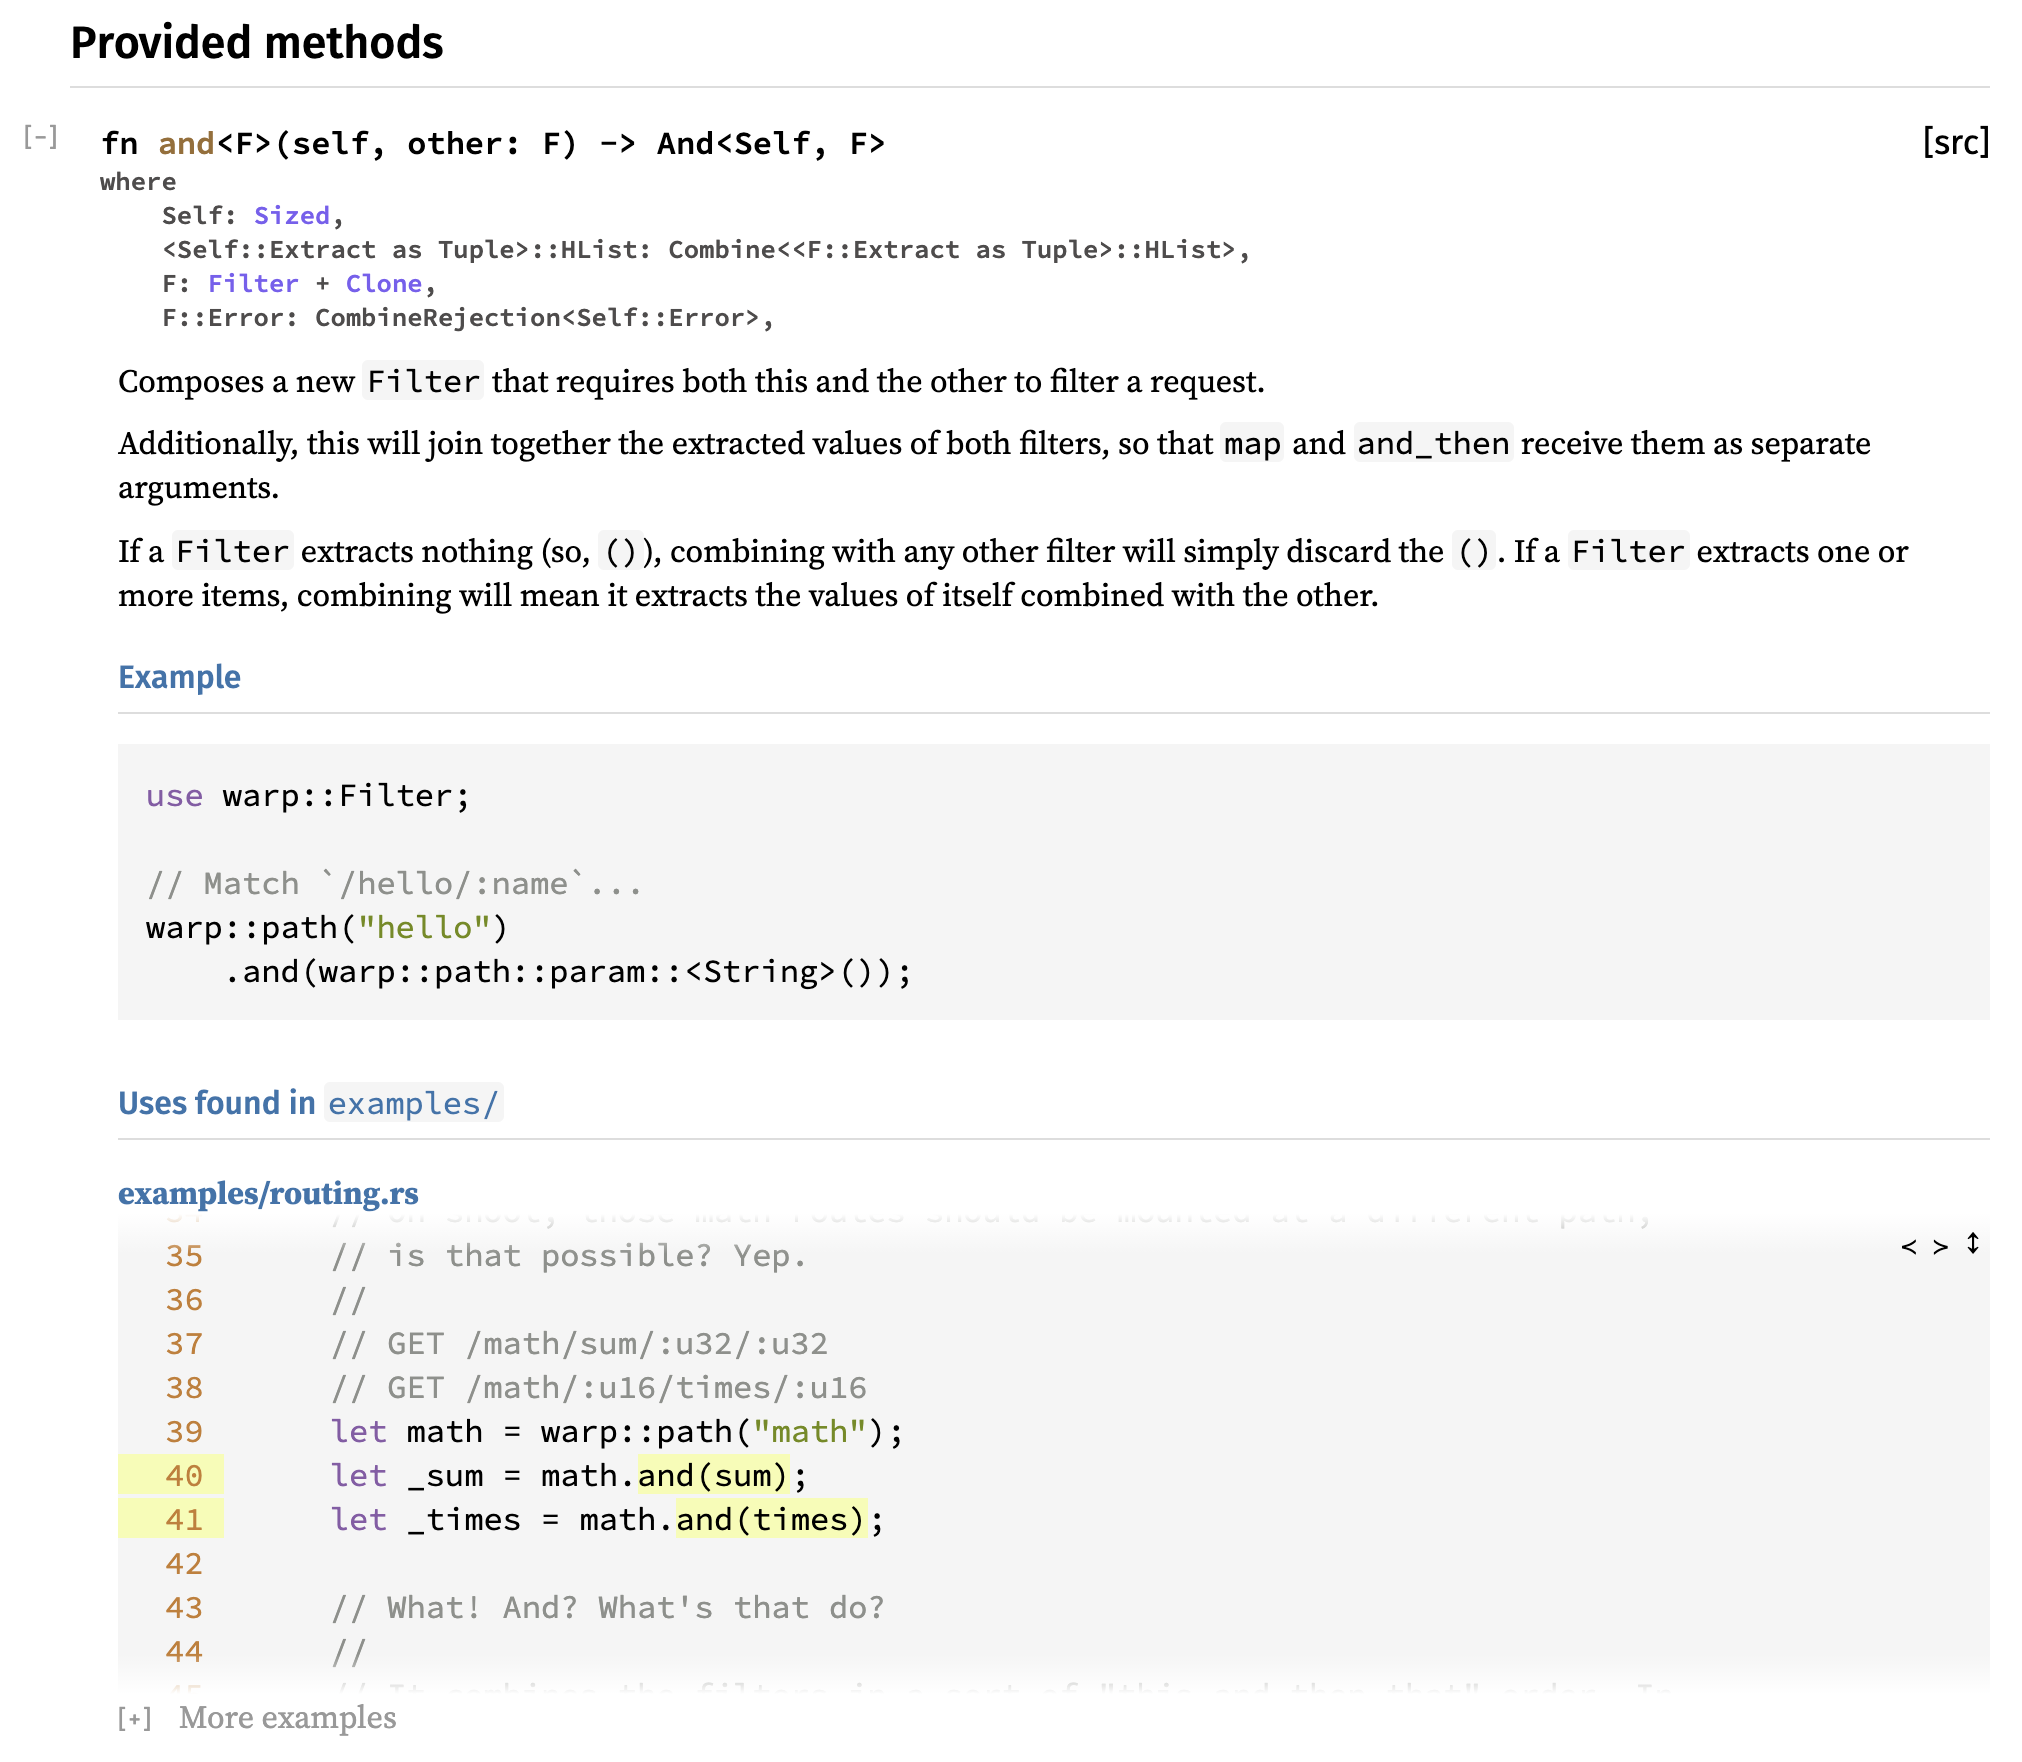
Task: Open the Clone trait link
Action: pyautogui.click(x=384, y=284)
